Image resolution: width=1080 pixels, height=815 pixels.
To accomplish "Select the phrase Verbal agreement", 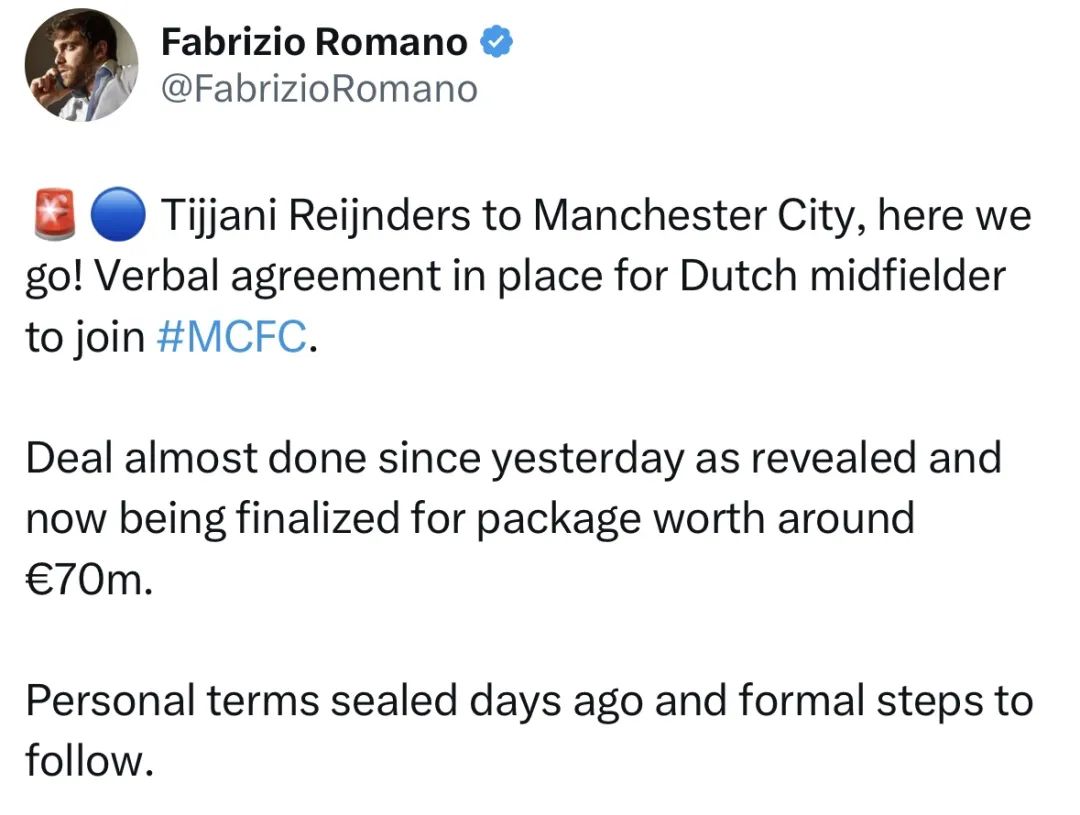I will 267,277.
